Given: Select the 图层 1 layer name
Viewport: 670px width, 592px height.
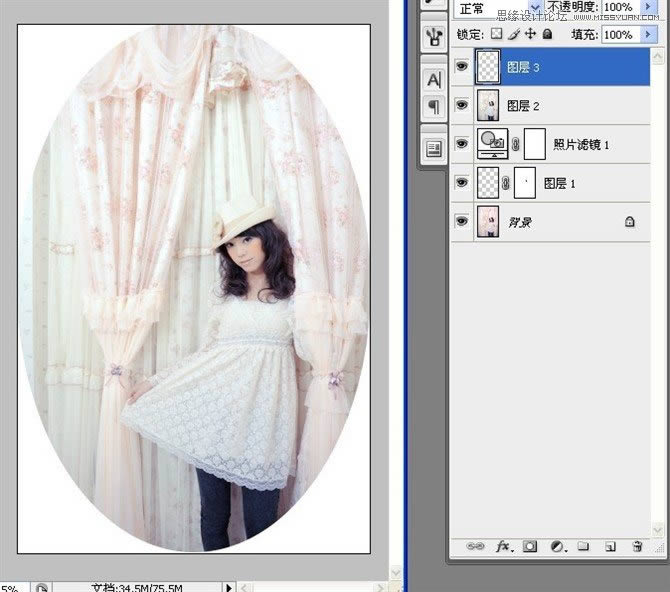Looking at the screenshot, I should pyautogui.click(x=559, y=184).
